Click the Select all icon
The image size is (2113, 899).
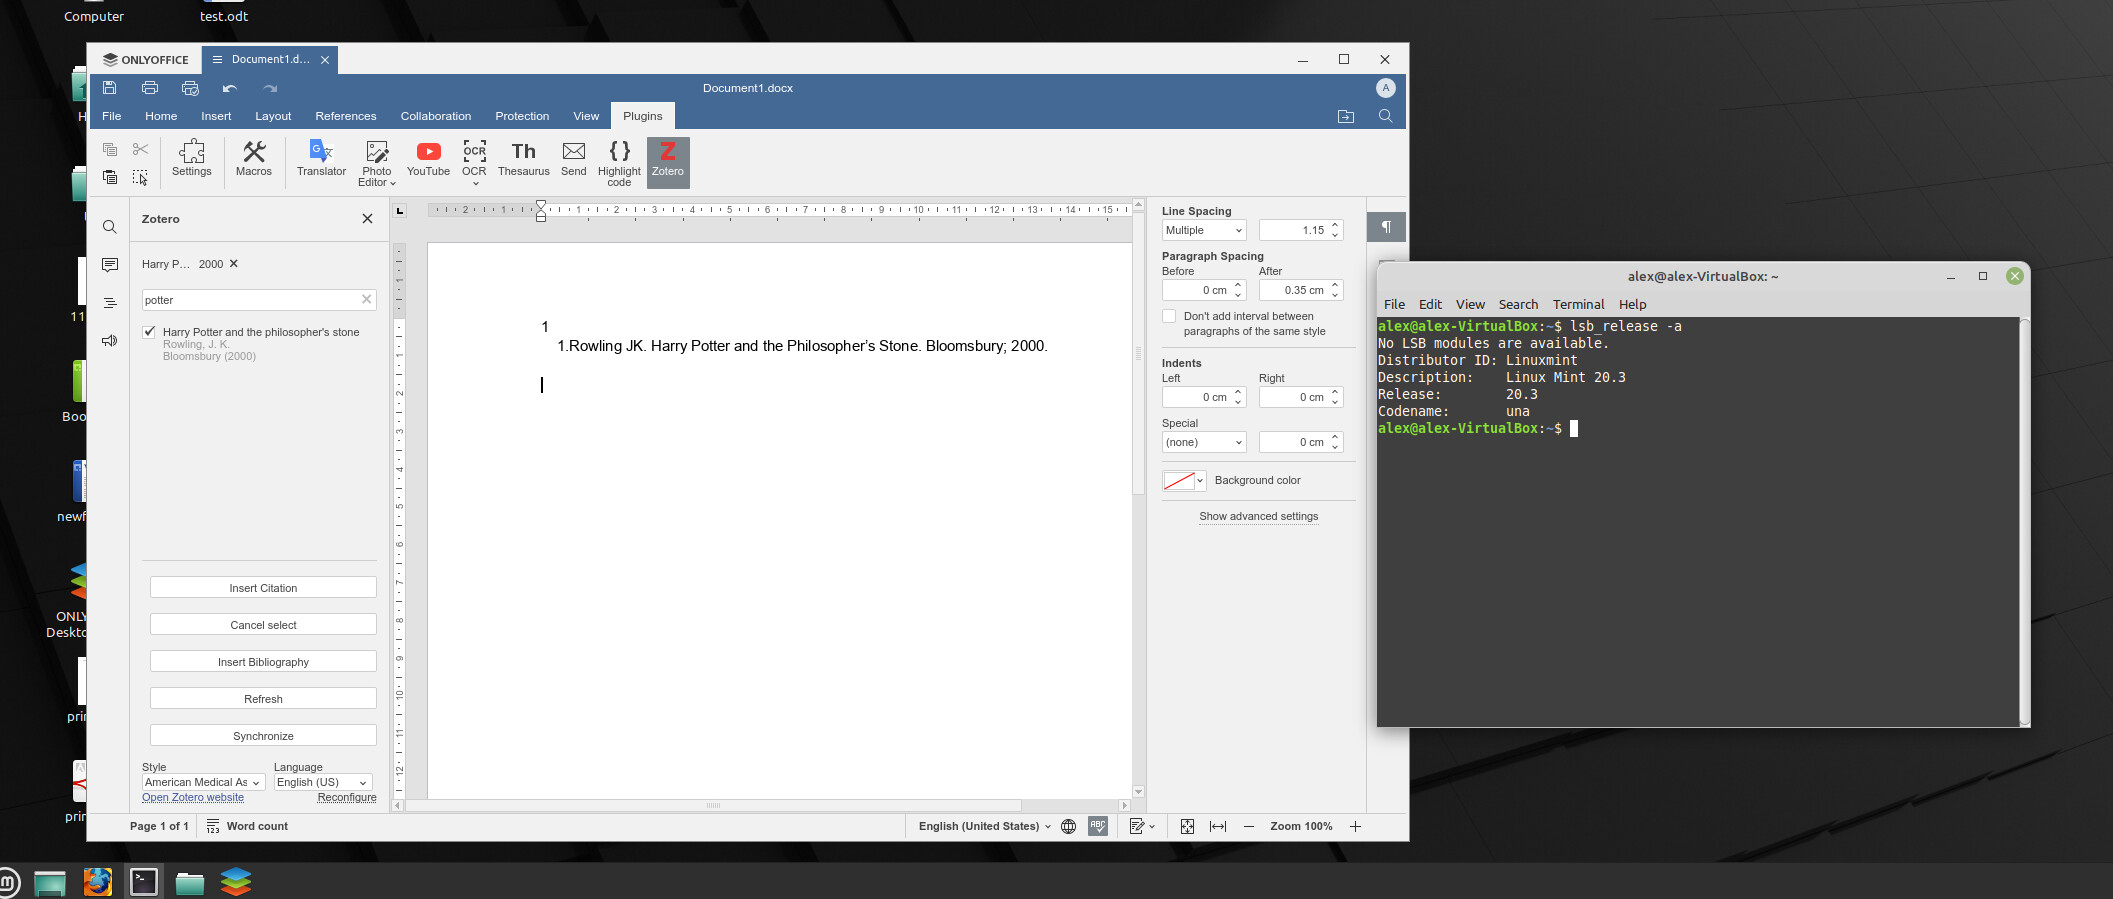(140, 177)
